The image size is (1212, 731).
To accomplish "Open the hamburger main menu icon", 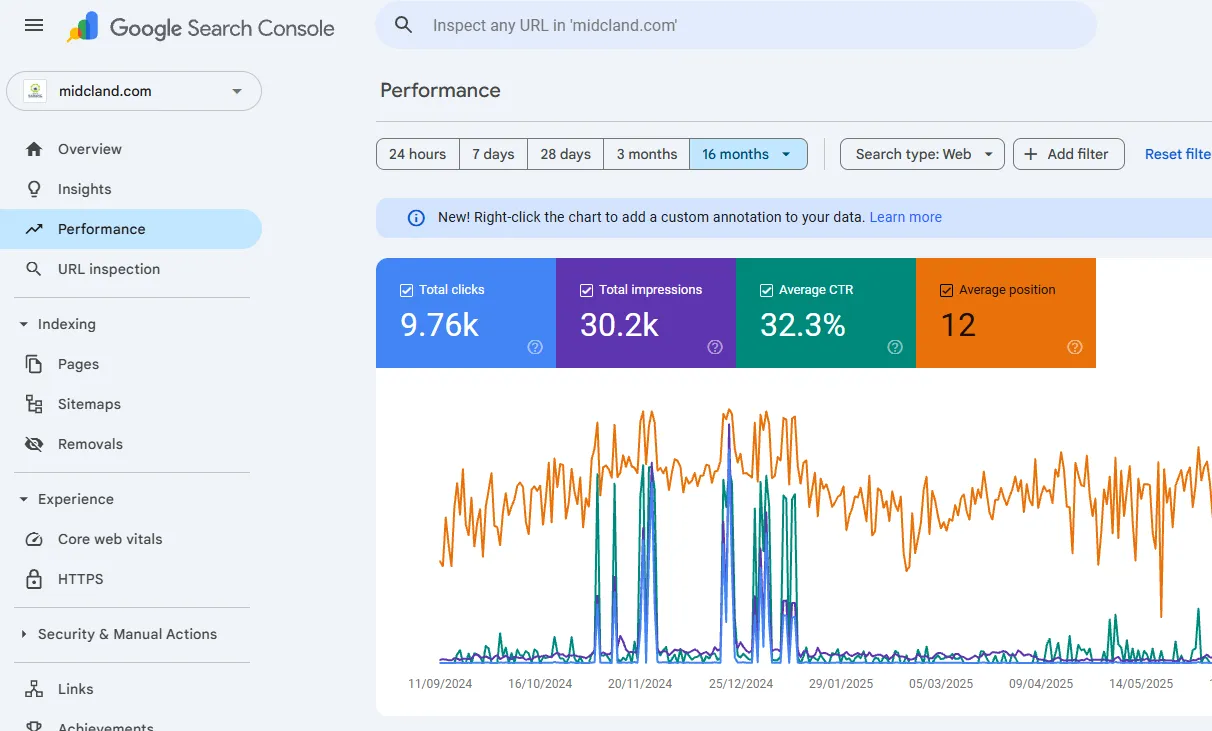I will coord(34,26).
